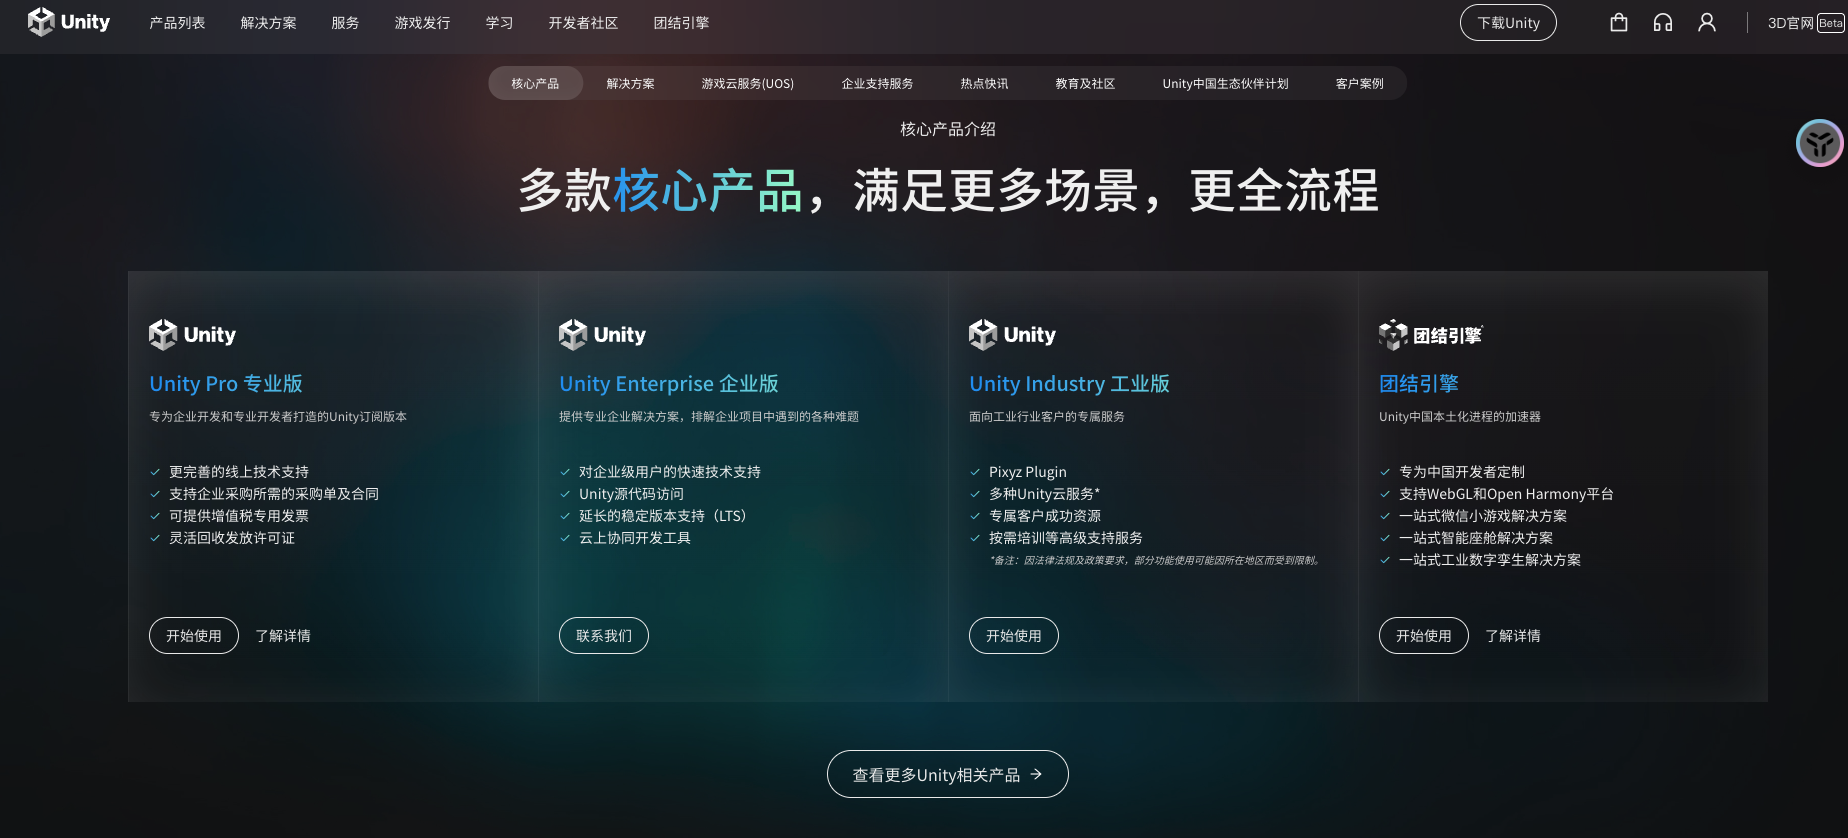Select the 解决方案 sub-navigation tab
The image size is (1848, 838).
click(x=630, y=83)
